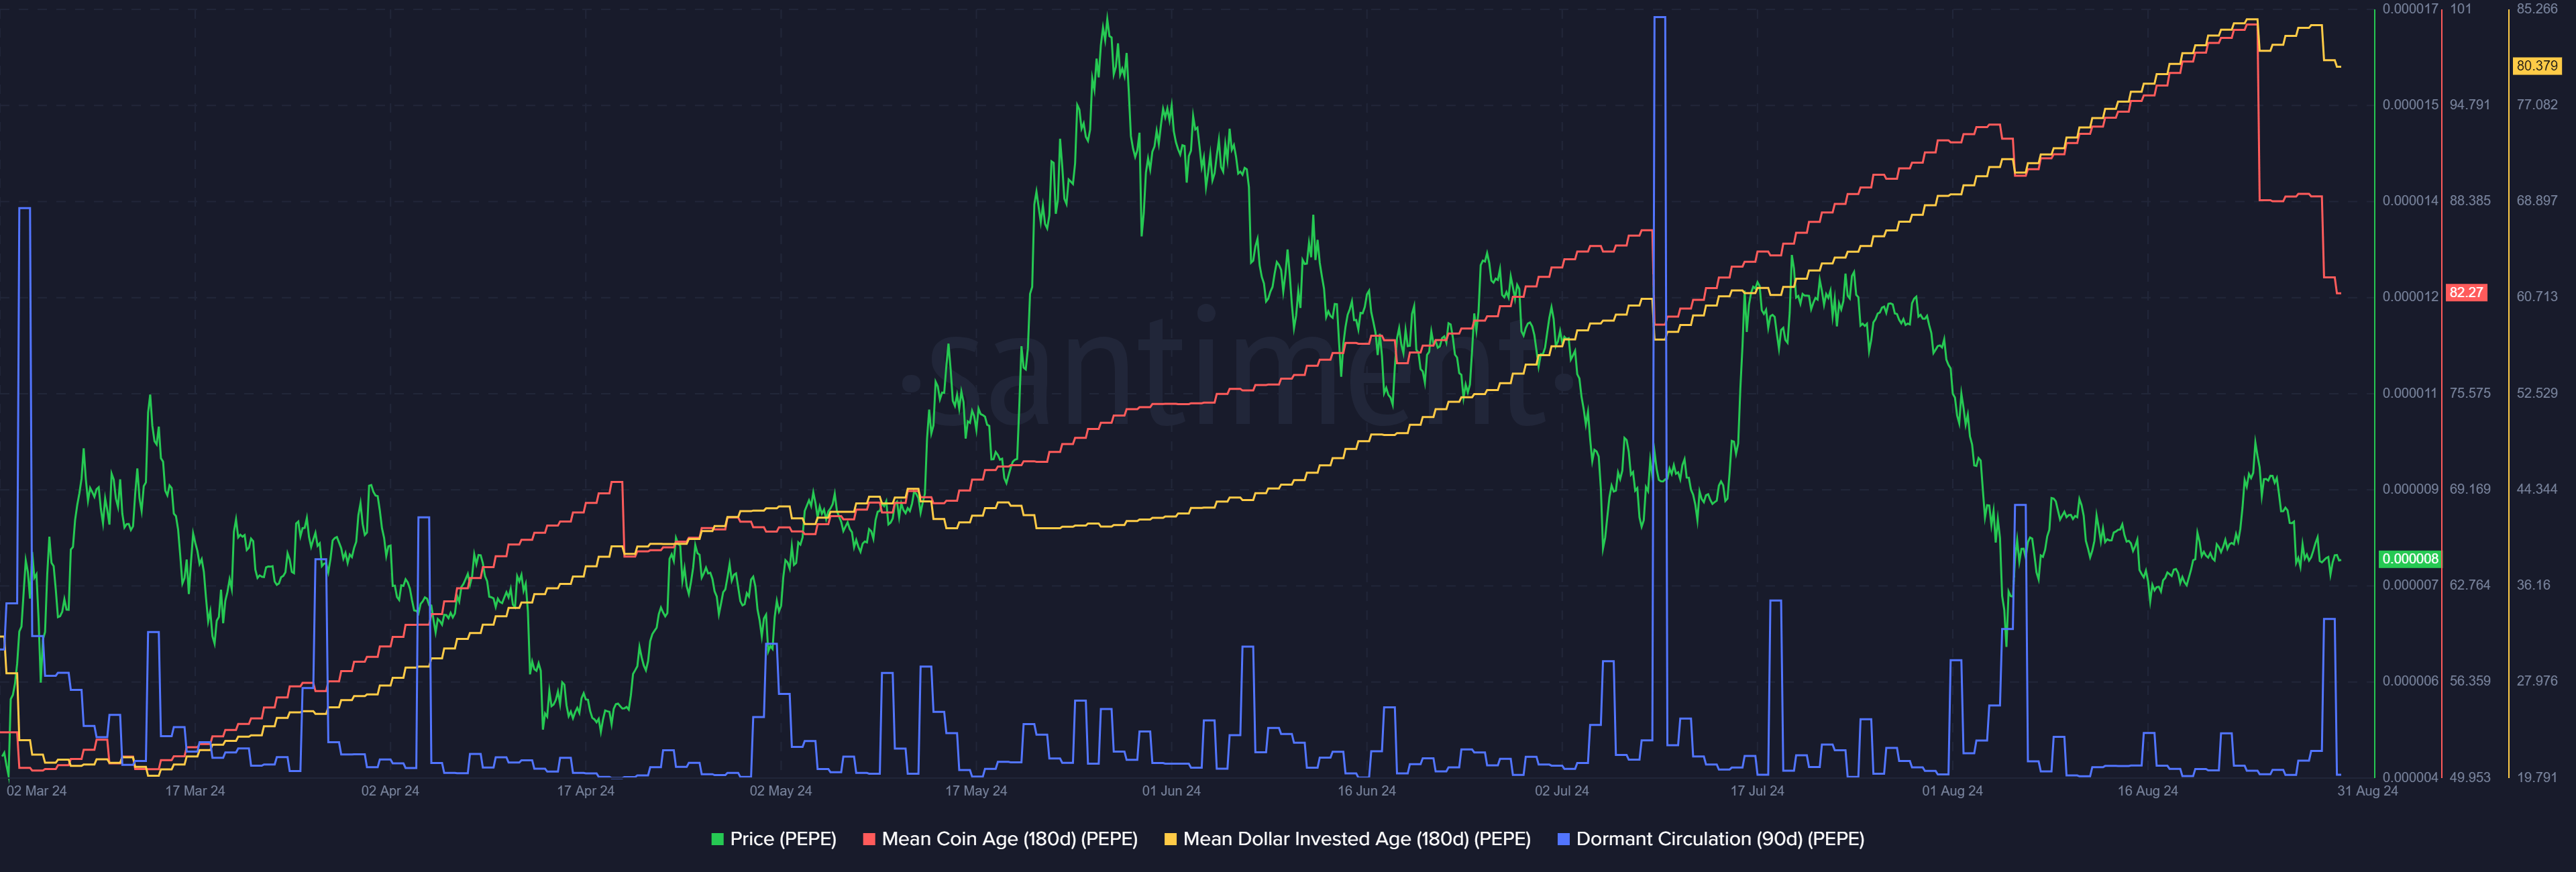Toggle the Mean Coin Age (180d) (PEPE) label
Viewport: 2576px width, 872px height.
coord(1009,839)
